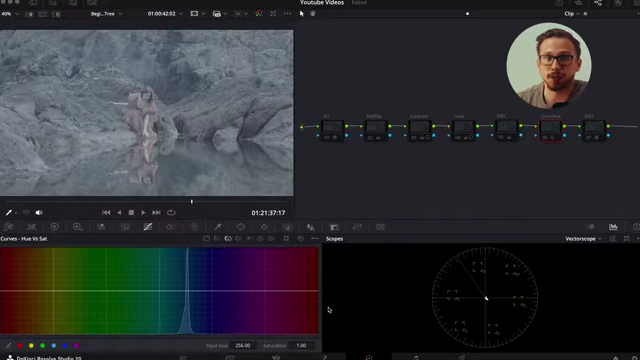640x360 pixels.
Task: Jump to the first frame
Action: click(106, 213)
